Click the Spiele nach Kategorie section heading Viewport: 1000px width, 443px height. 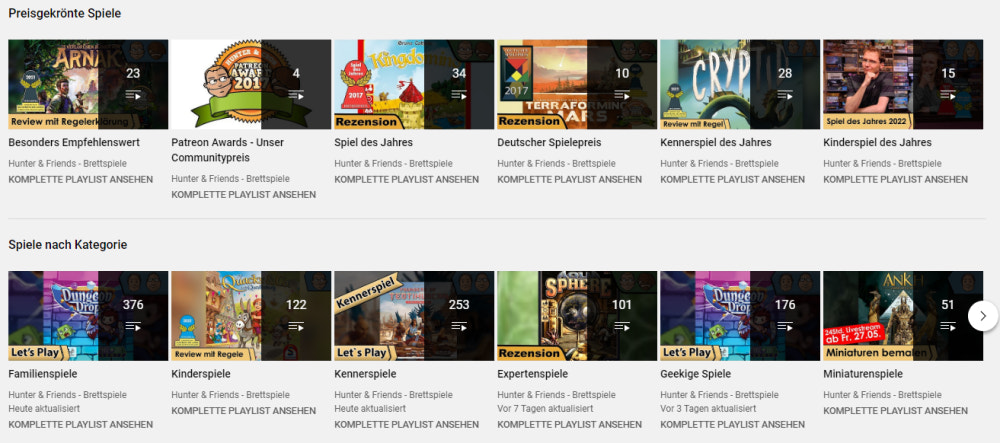coord(68,245)
